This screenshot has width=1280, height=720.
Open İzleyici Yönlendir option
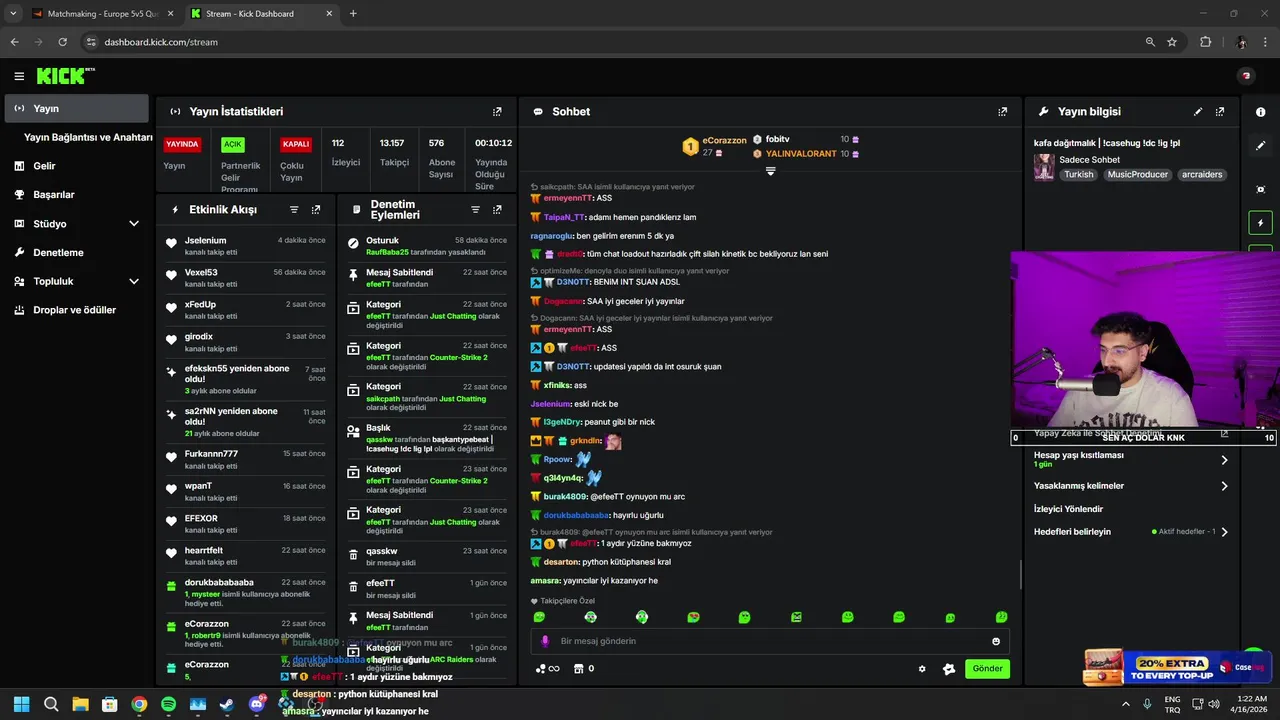(x=1068, y=509)
